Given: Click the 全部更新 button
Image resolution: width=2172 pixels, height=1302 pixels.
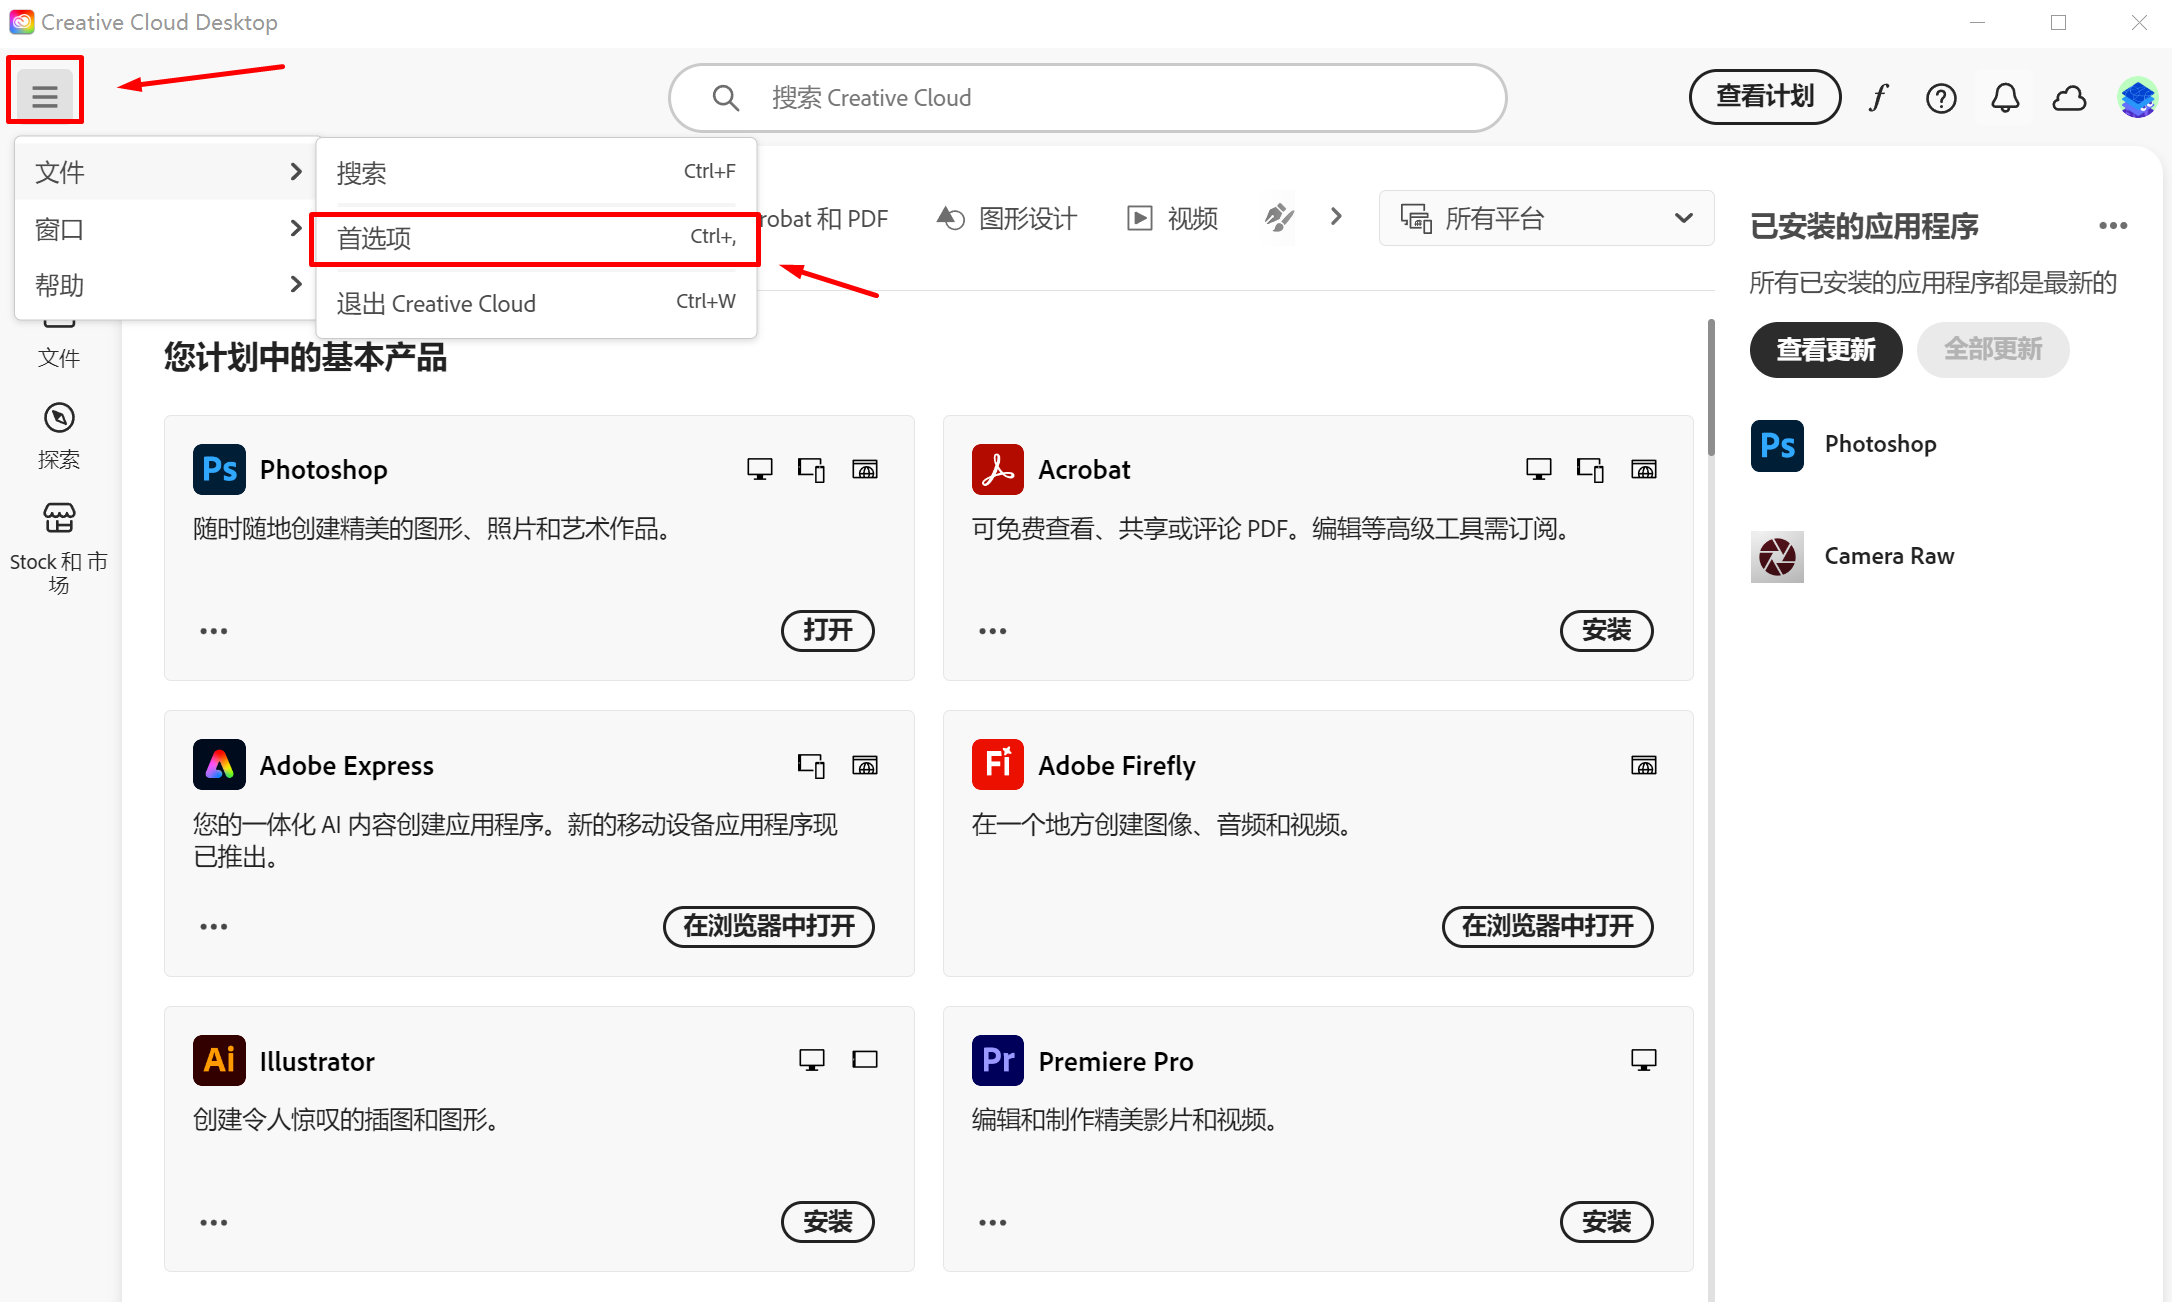Looking at the screenshot, I should [x=1993, y=350].
